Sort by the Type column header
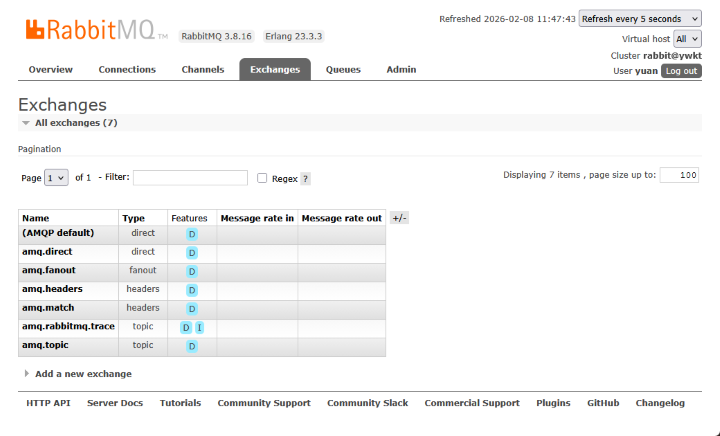Screen dimensions: 720x436 [x=134, y=218]
